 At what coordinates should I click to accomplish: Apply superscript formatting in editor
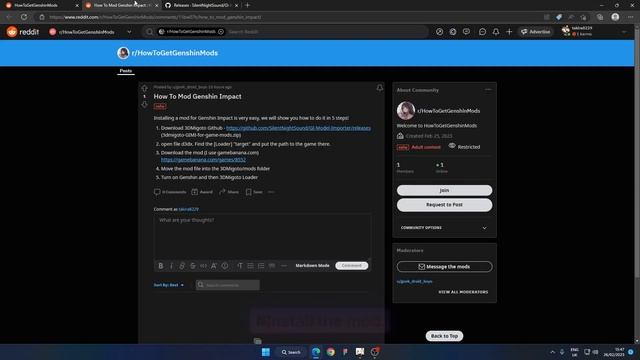214,266
